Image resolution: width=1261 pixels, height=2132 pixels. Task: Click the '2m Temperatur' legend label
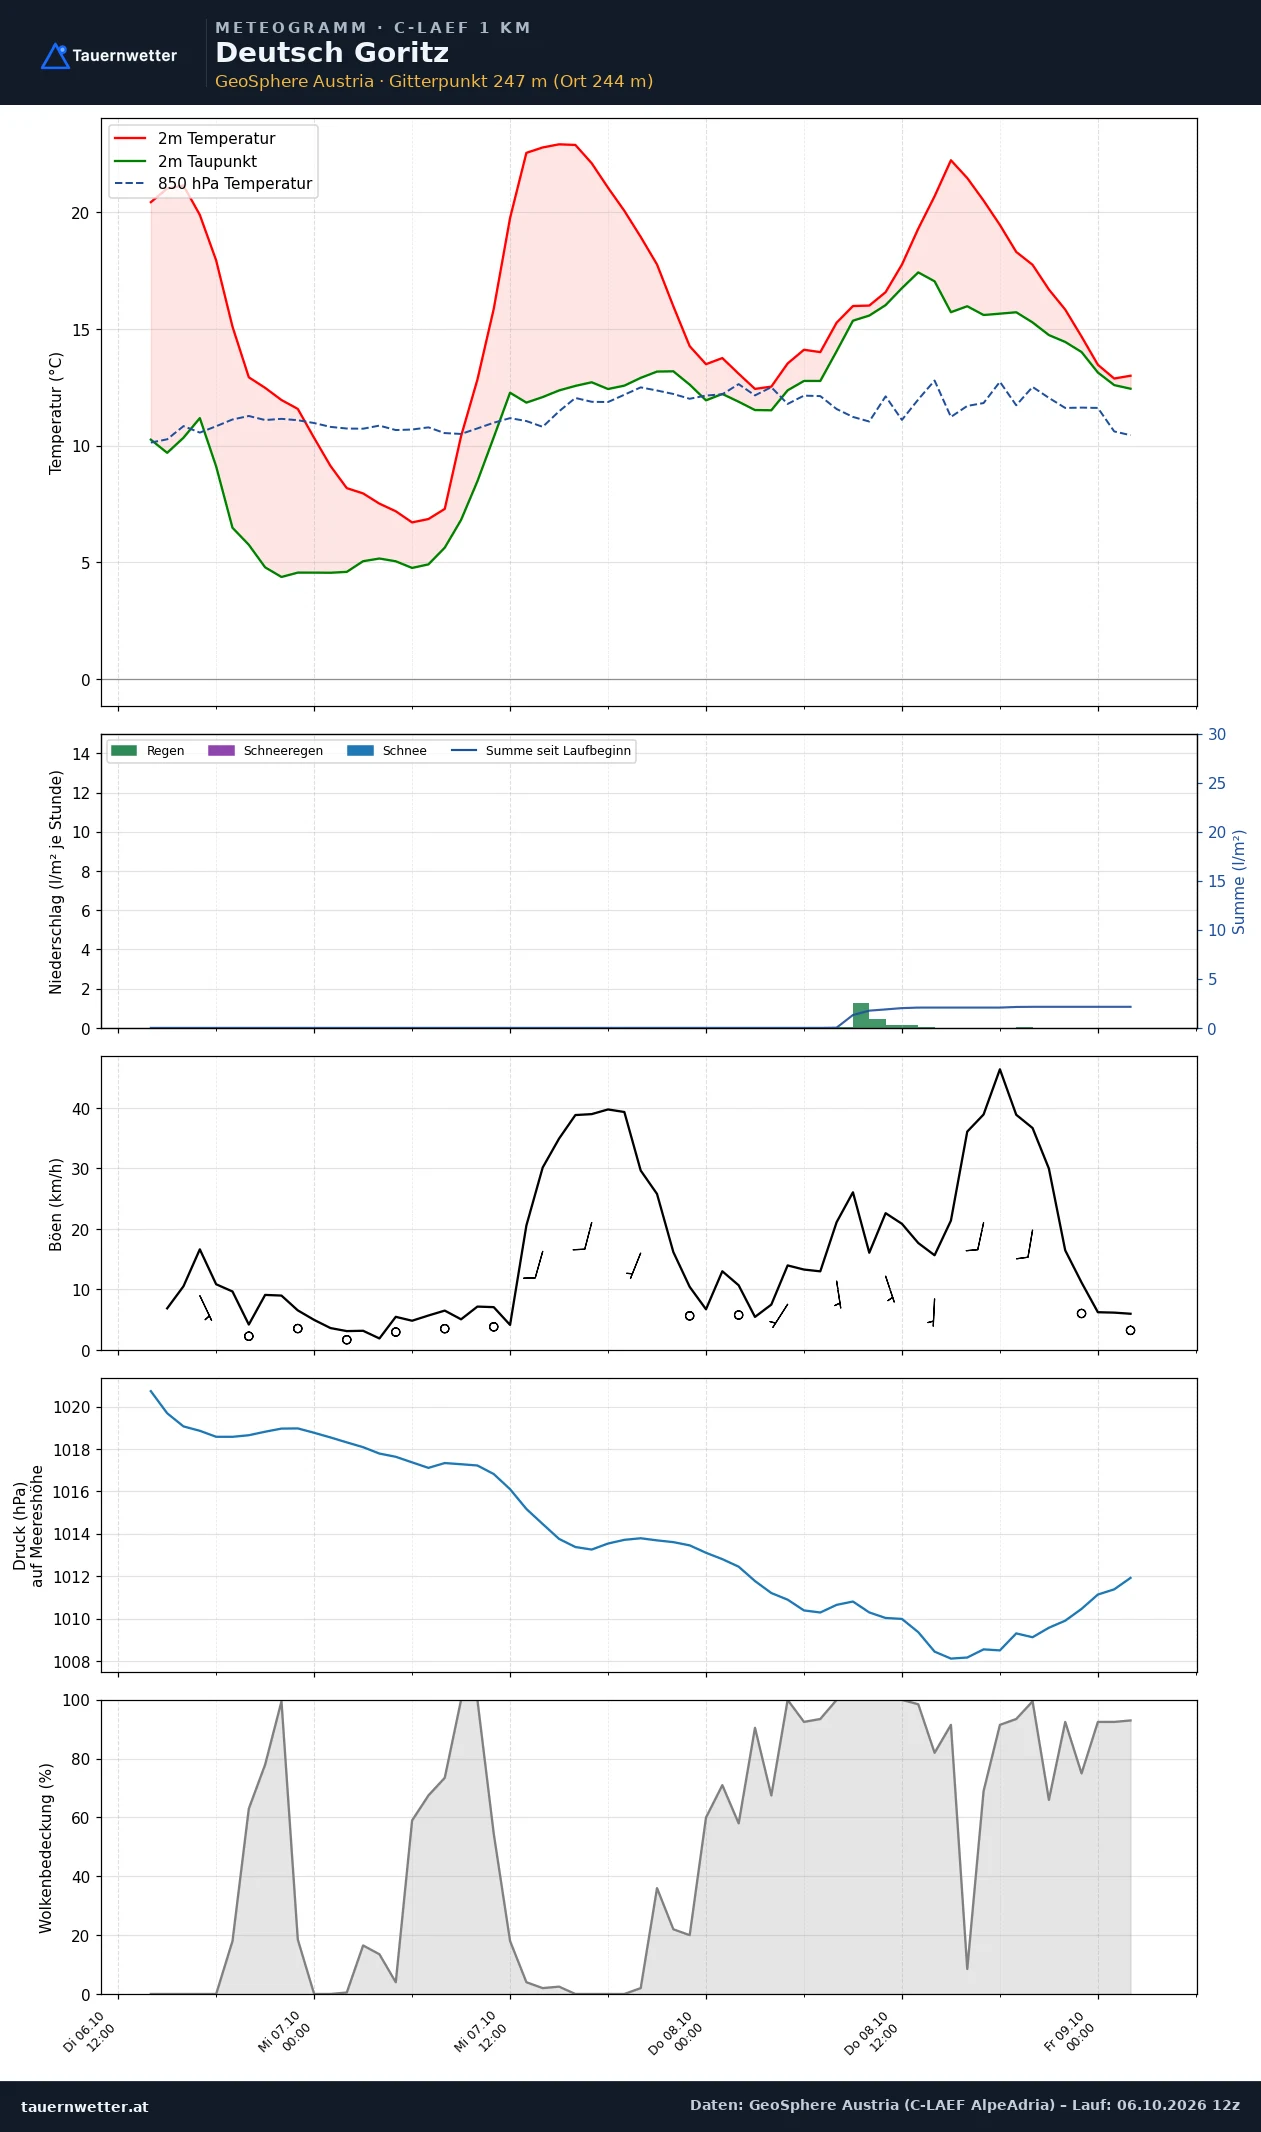pos(216,139)
